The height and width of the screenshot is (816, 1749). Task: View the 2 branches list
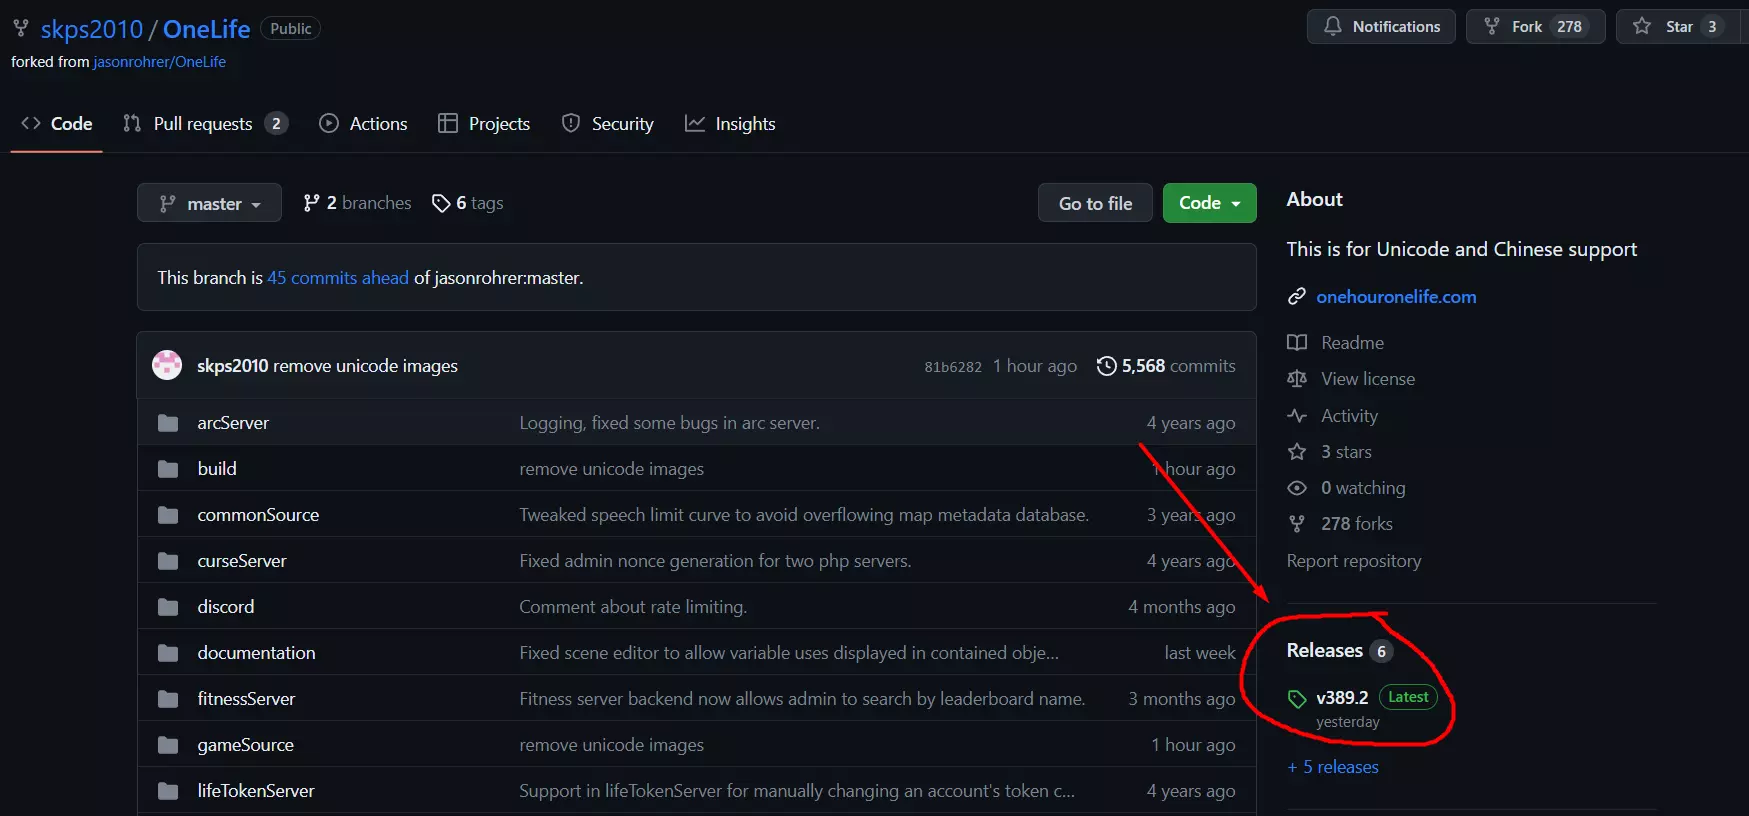pos(357,203)
